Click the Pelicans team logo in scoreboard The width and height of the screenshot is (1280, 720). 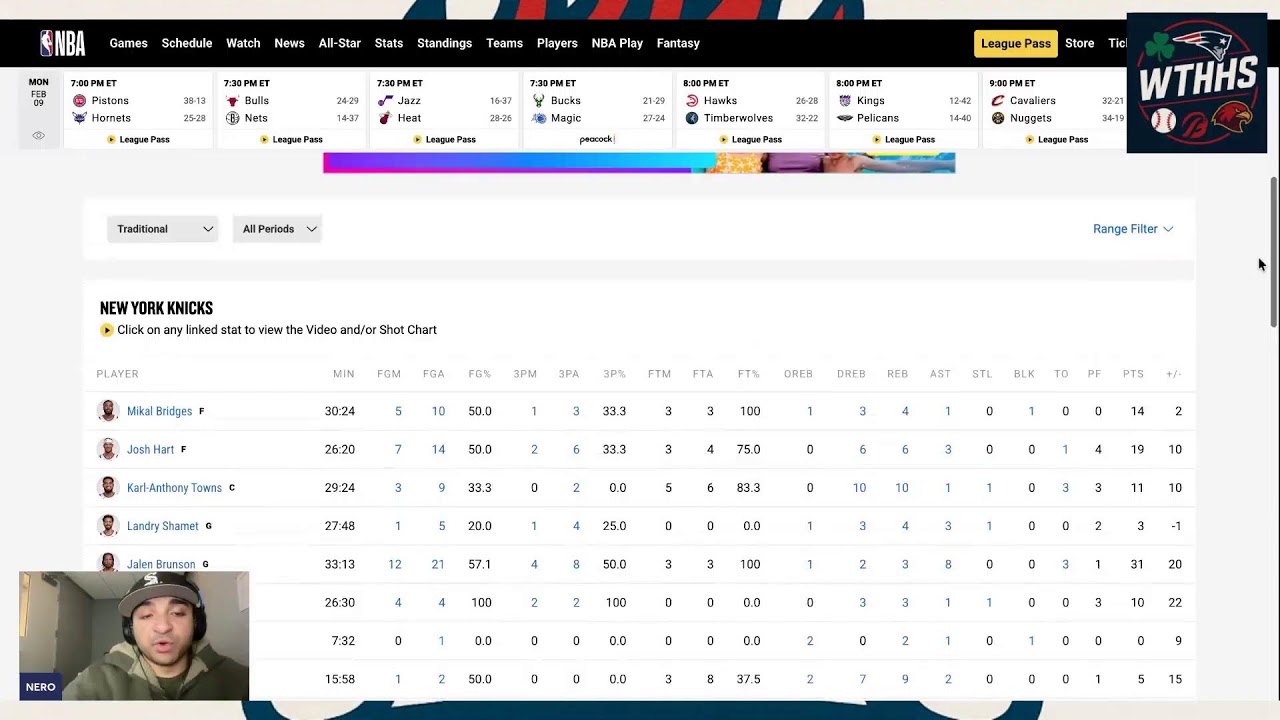[845, 118]
